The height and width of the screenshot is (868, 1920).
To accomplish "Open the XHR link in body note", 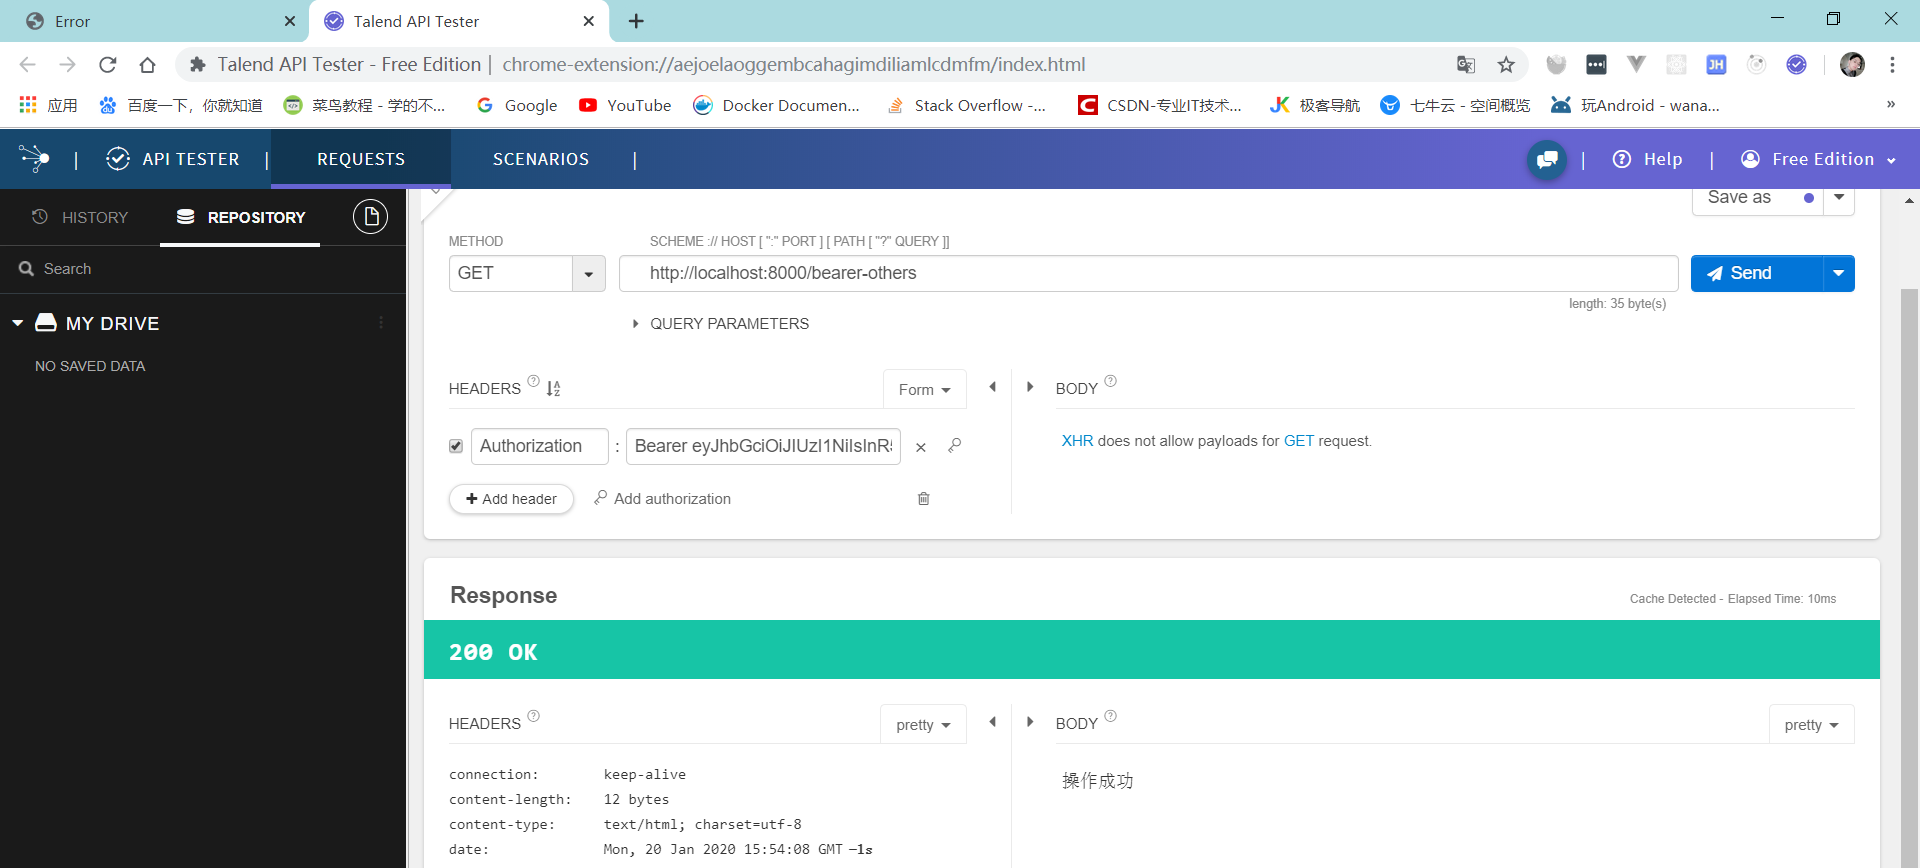I will [x=1077, y=441].
